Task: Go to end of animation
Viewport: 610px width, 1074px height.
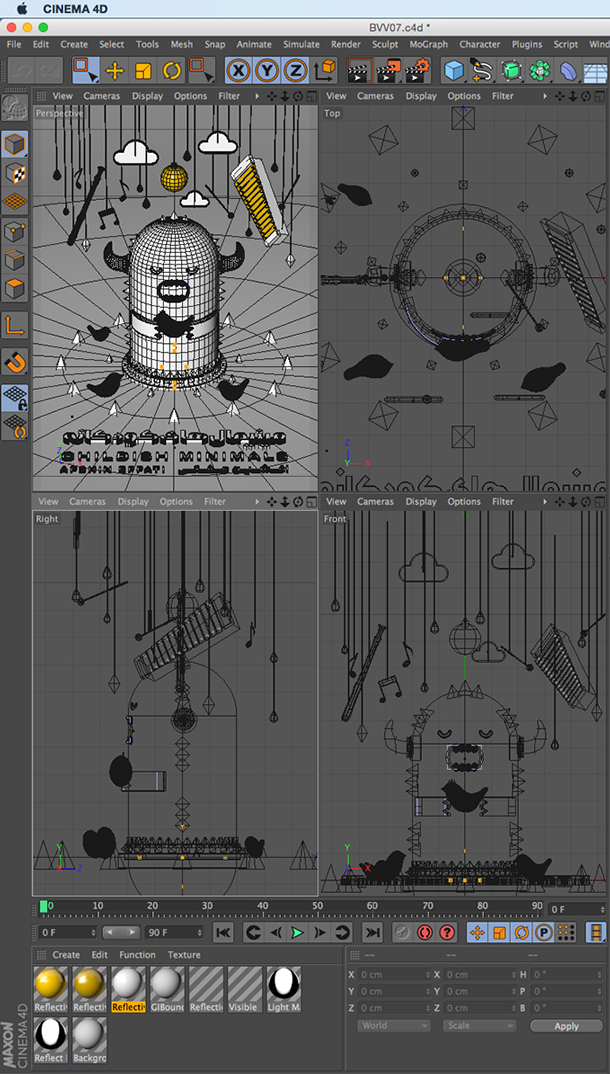Action: [x=372, y=932]
